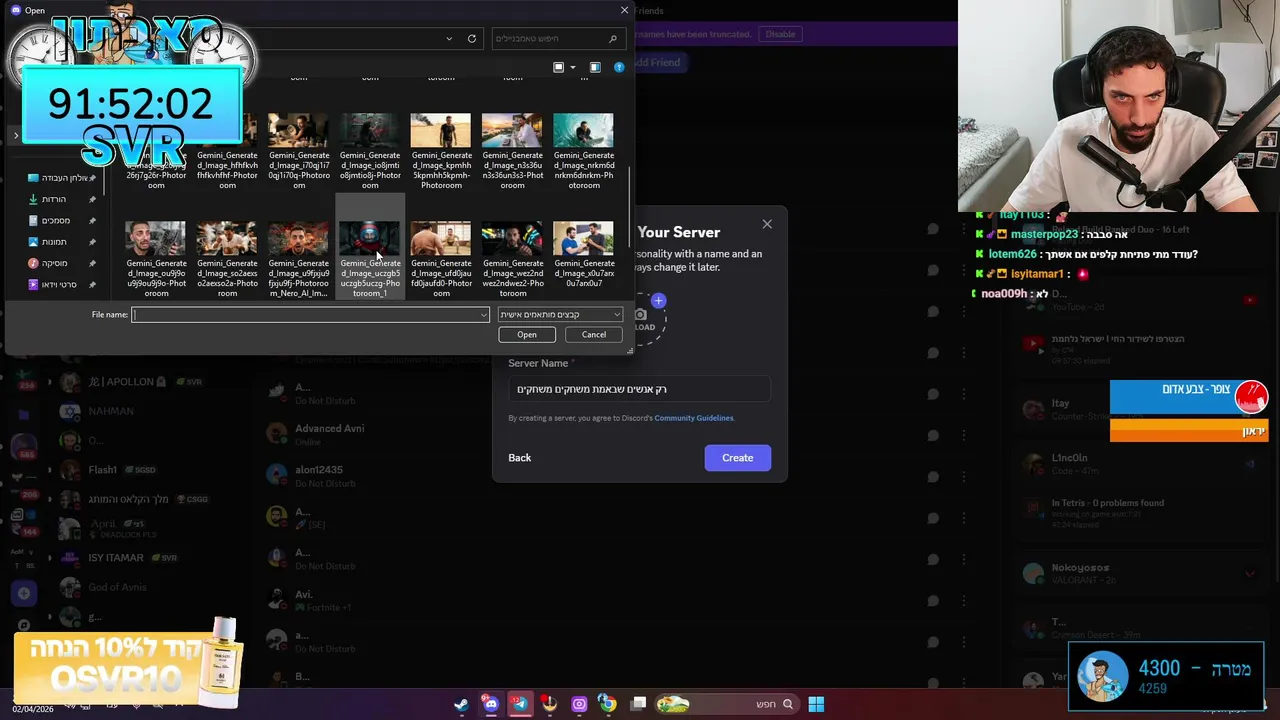Screen dimensions: 1280x720
Task: Select thumbnail Gemini_Generated_Image_ou9j9ou9
Action: click(x=156, y=259)
